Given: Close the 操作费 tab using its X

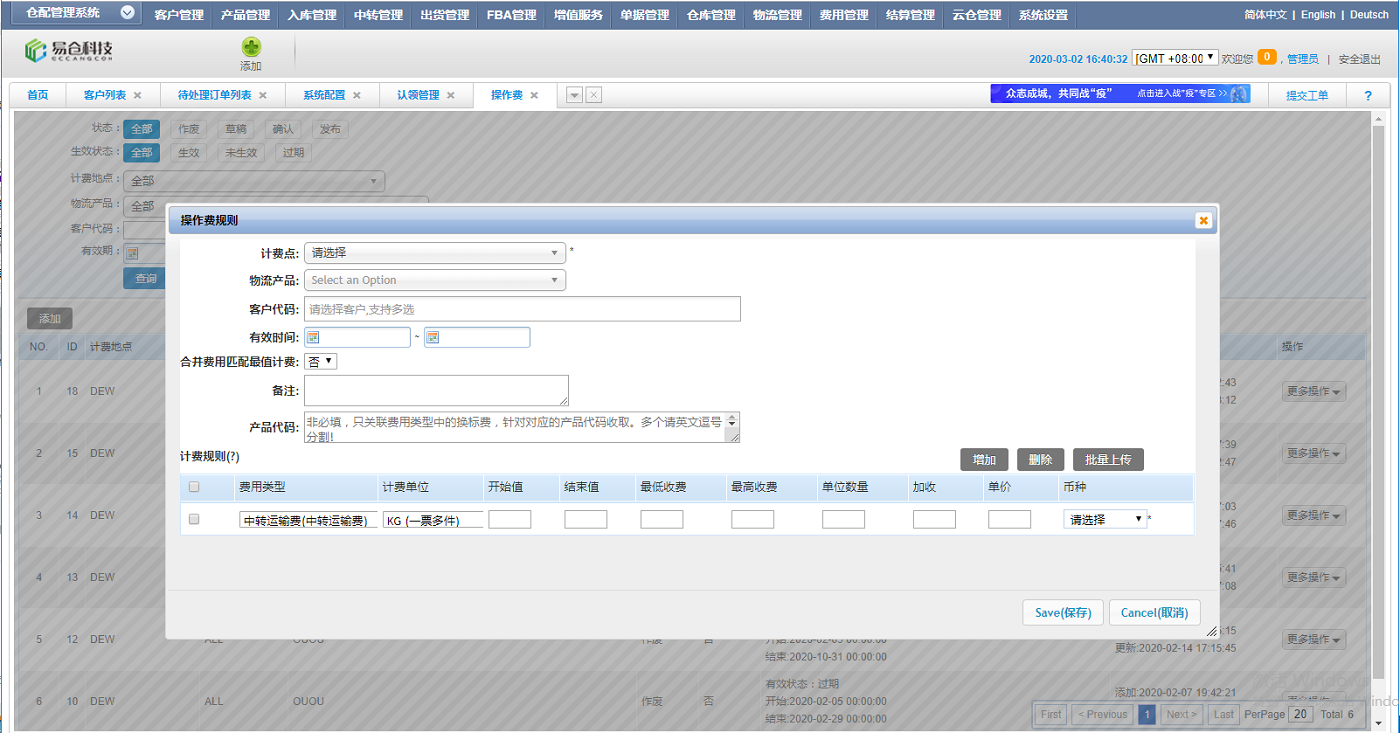Looking at the screenshot, I should [x=534, y=96].
